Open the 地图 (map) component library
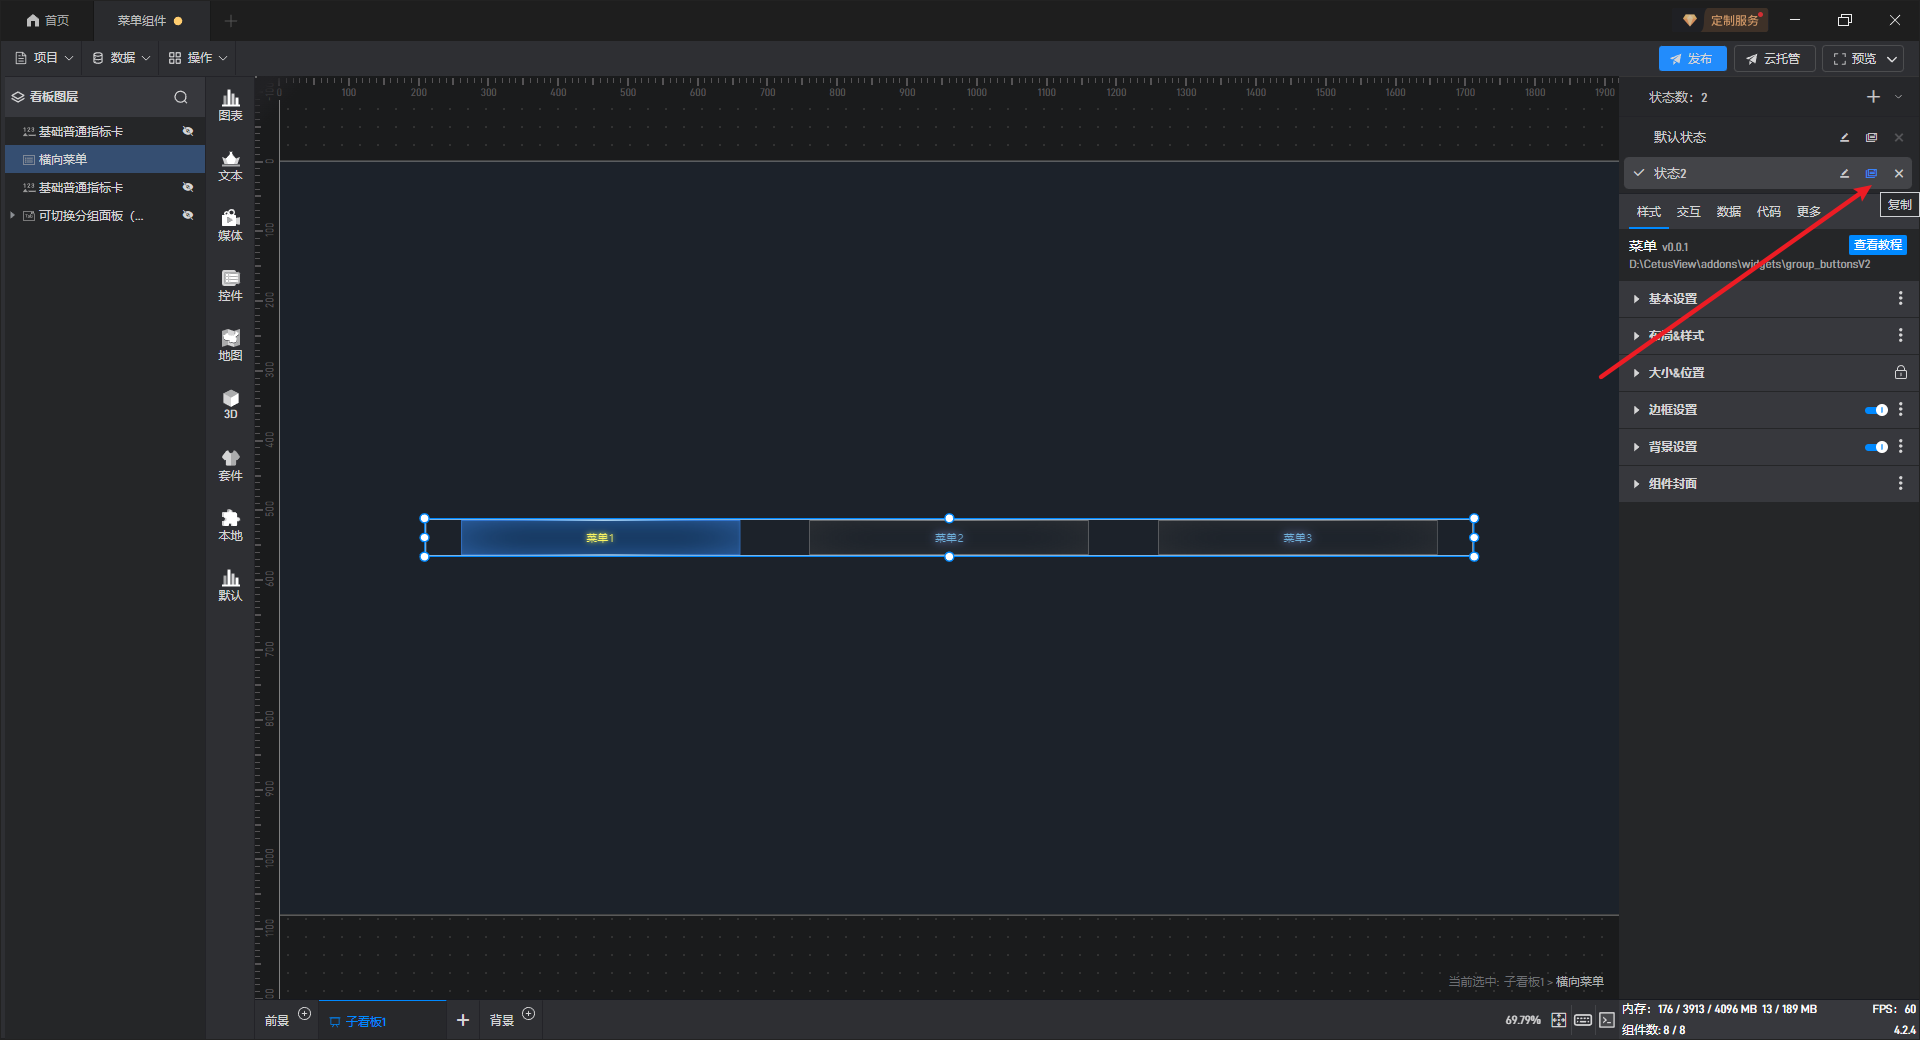 230,345
